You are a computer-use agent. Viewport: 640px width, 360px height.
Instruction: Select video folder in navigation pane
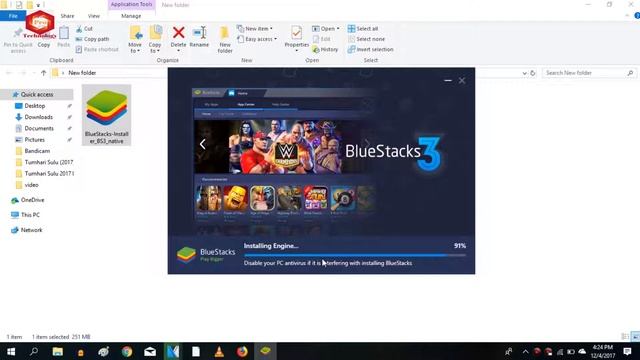pos(31,185)
